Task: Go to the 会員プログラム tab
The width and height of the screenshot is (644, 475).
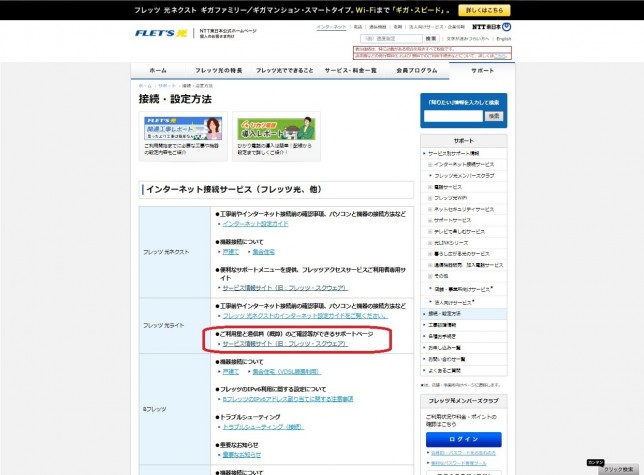Action: [415, 71]
